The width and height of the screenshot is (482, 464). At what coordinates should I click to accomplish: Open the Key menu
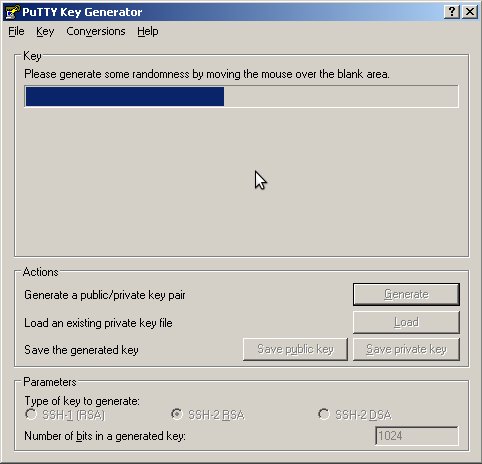(x=45, y=31)
